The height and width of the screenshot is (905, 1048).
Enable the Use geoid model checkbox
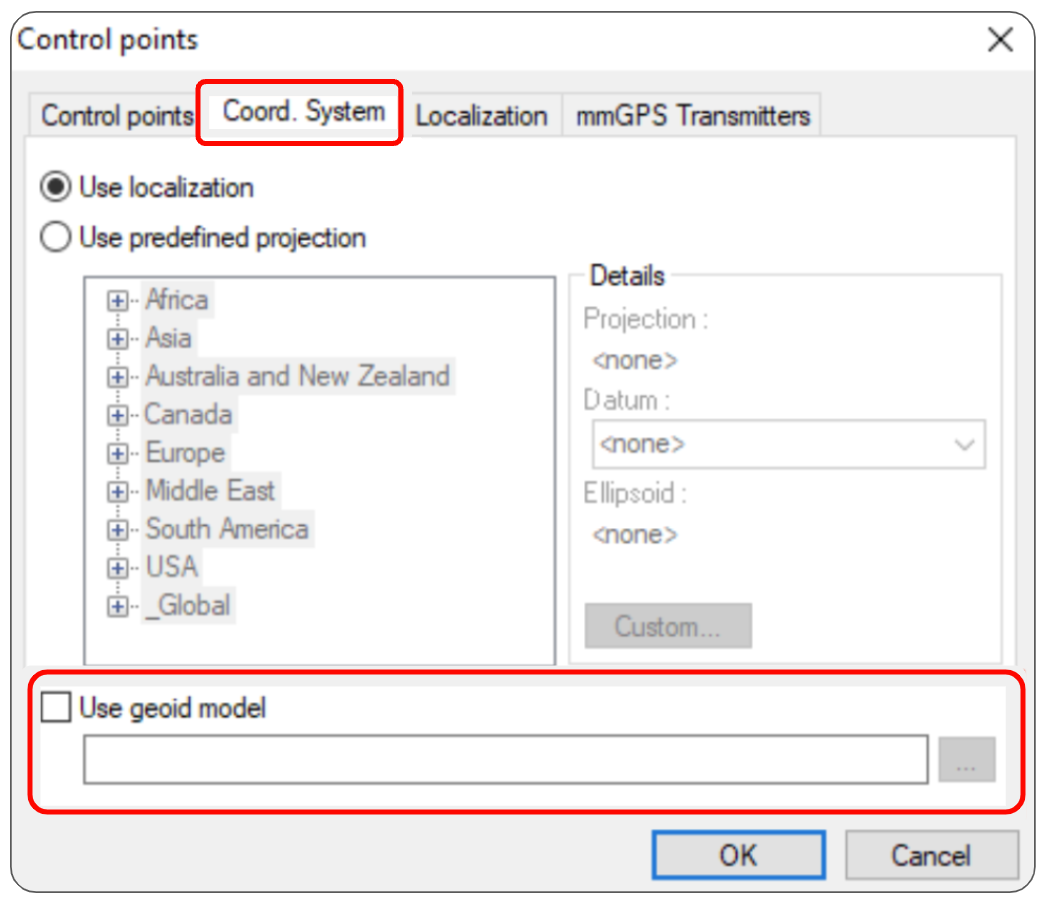coord(55,706)
